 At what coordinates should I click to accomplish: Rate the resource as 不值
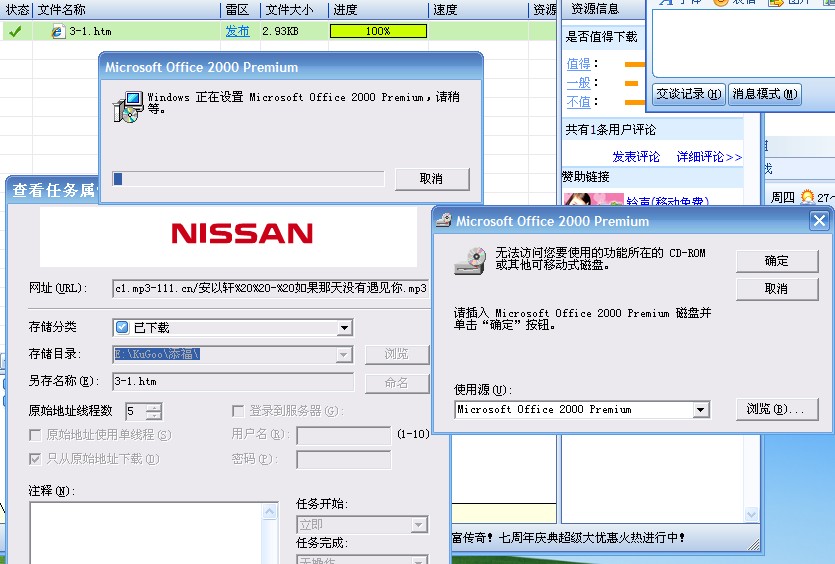(x=578, y=102)
